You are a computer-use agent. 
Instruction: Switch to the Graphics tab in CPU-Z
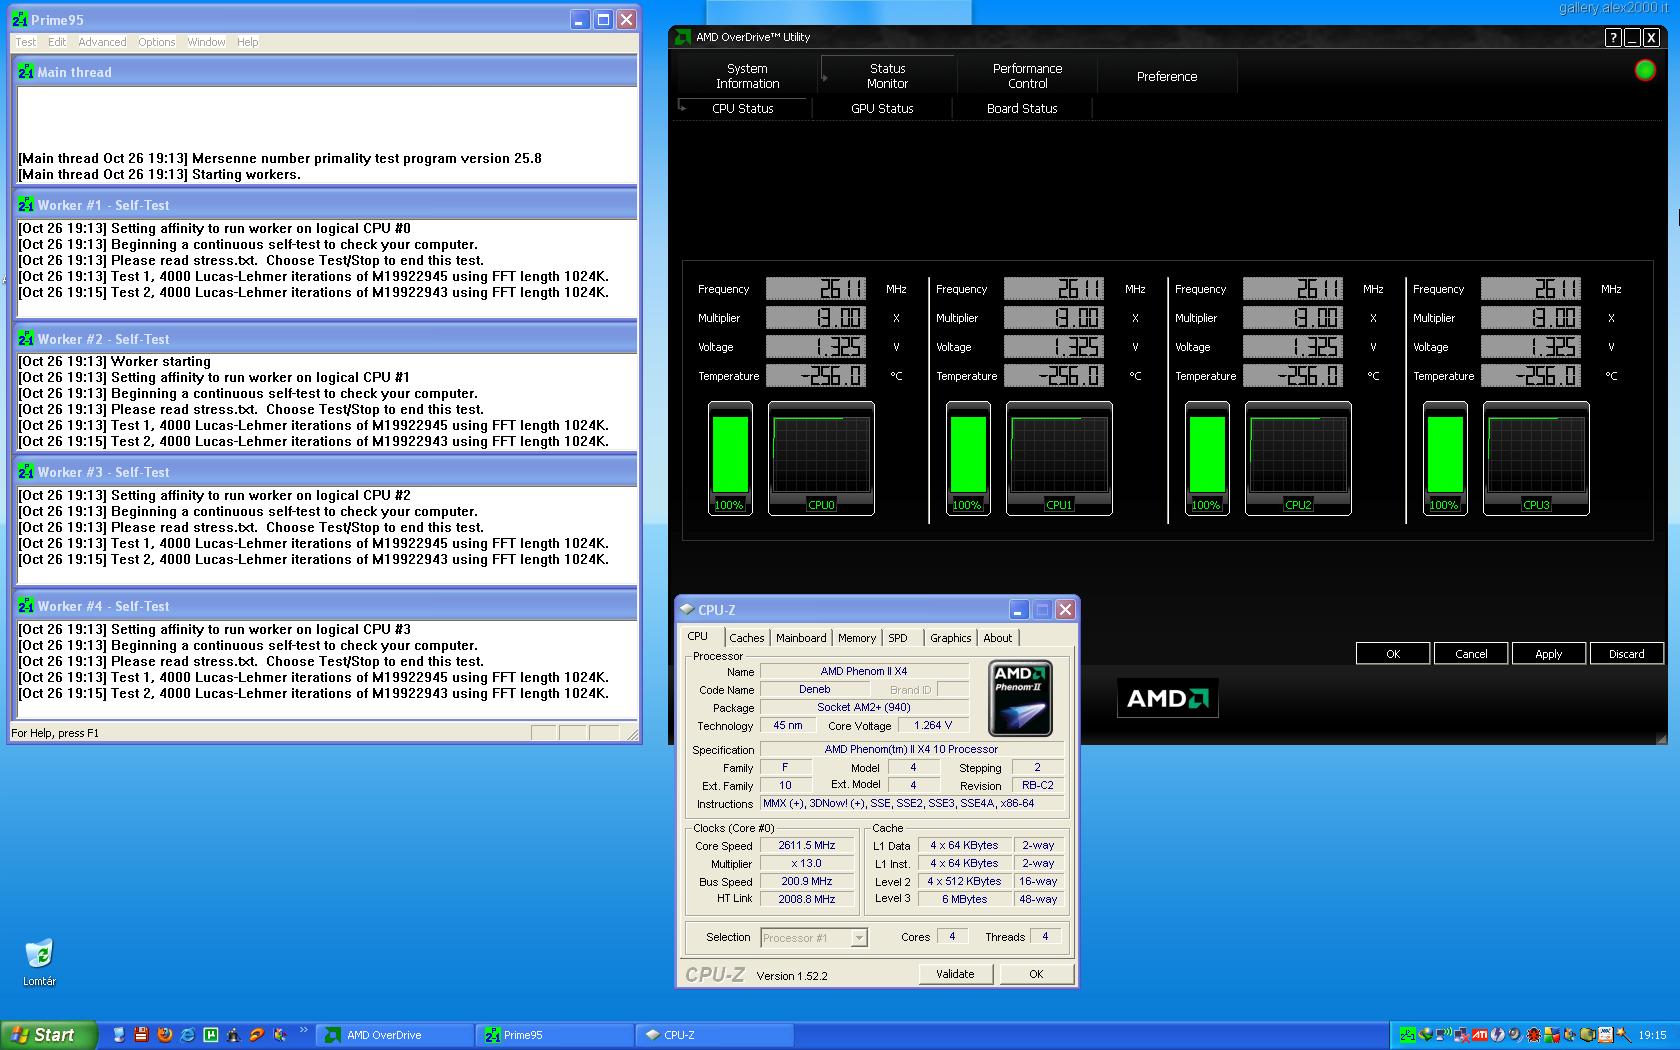[950, 638]
